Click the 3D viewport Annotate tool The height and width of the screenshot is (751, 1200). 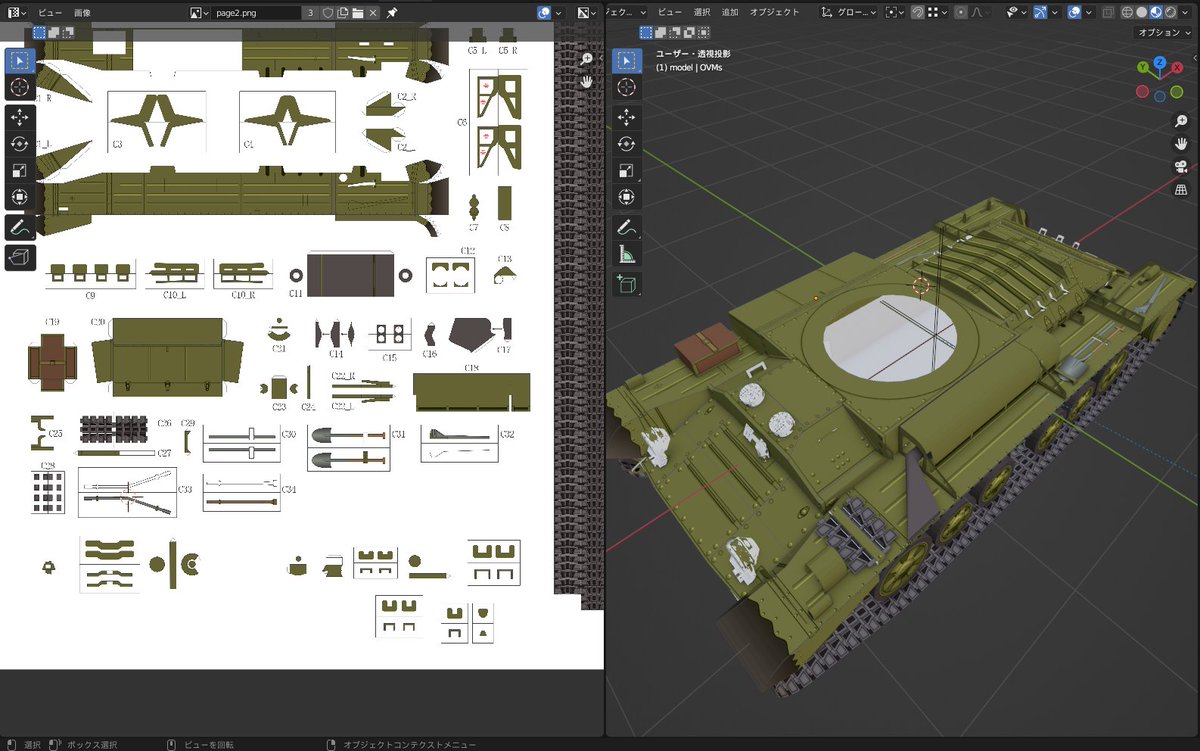[627, 226]
